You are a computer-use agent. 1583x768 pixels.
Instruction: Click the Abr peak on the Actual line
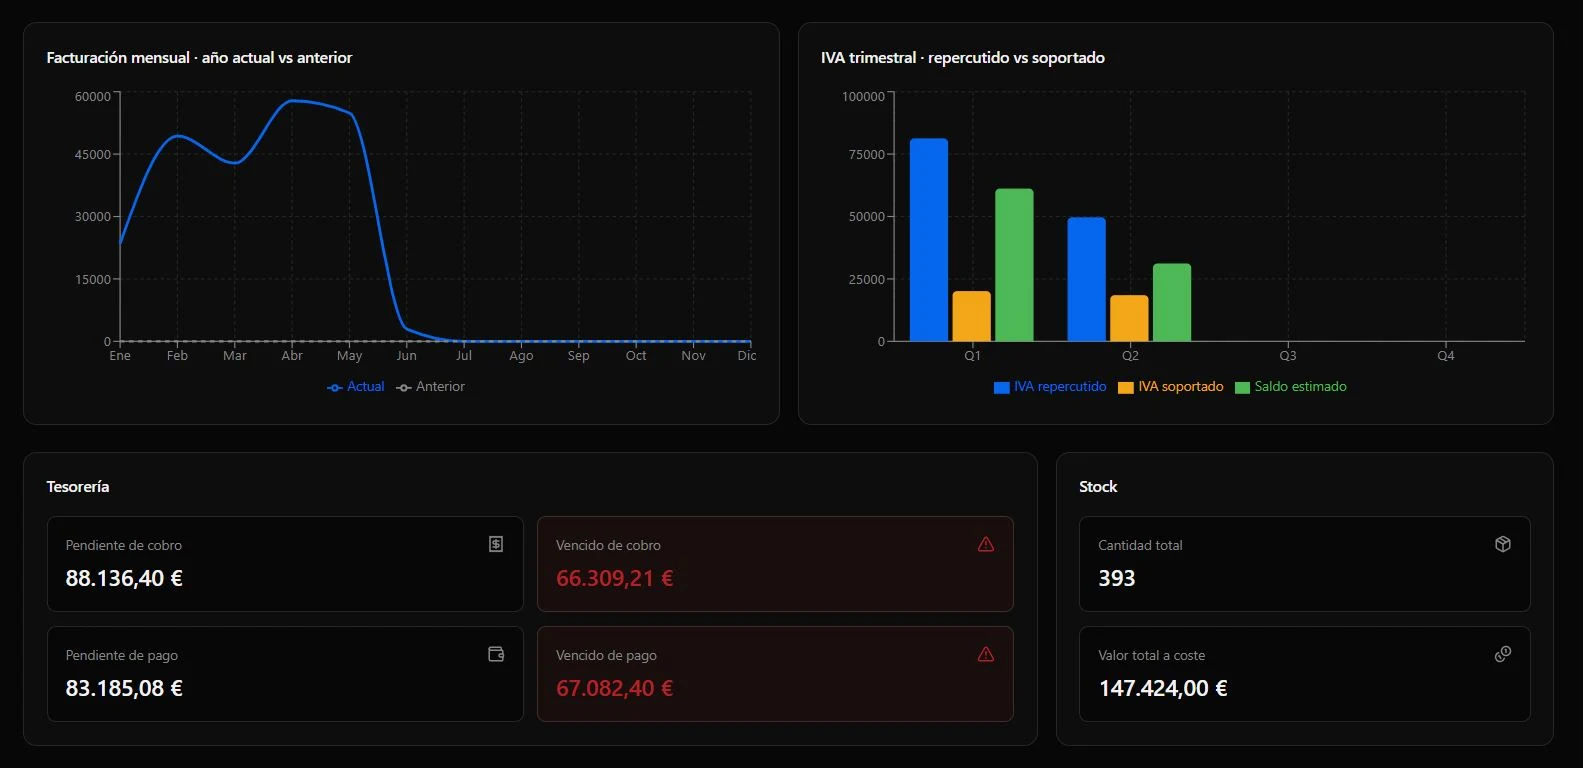point(292,101)
